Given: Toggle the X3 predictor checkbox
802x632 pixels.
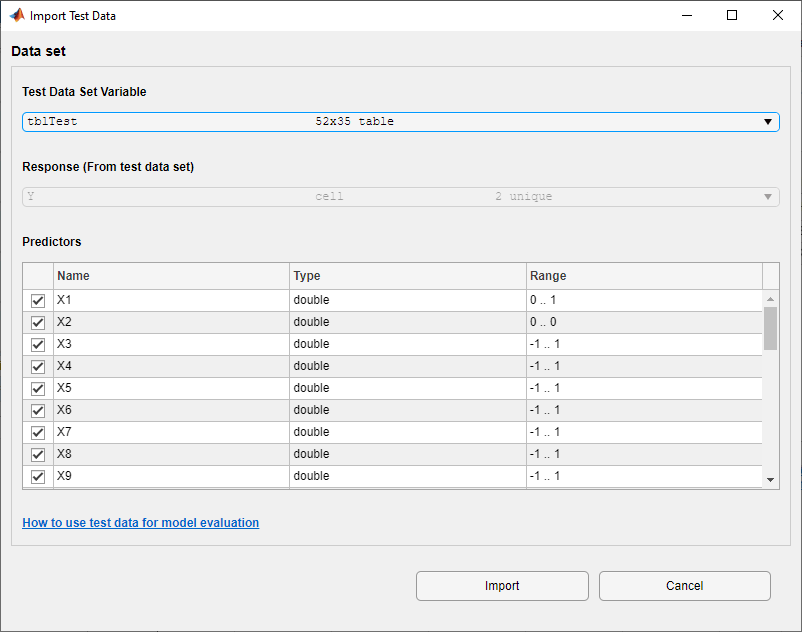Looking at the screenshot, I should [x=37, y=344].
